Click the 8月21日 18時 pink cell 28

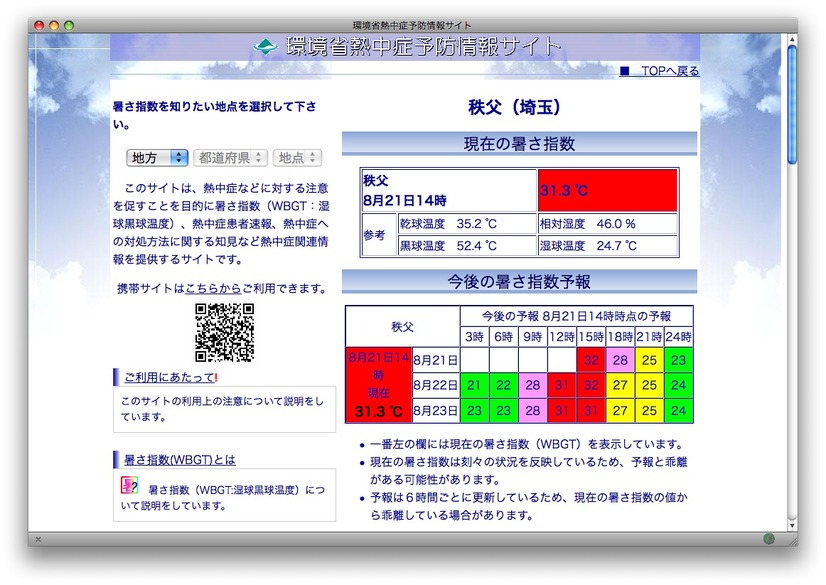point(620,360)
